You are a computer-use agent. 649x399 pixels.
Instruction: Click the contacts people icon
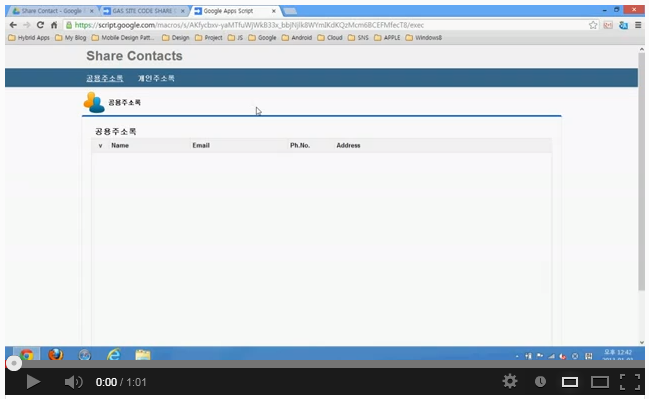(94, 102)
